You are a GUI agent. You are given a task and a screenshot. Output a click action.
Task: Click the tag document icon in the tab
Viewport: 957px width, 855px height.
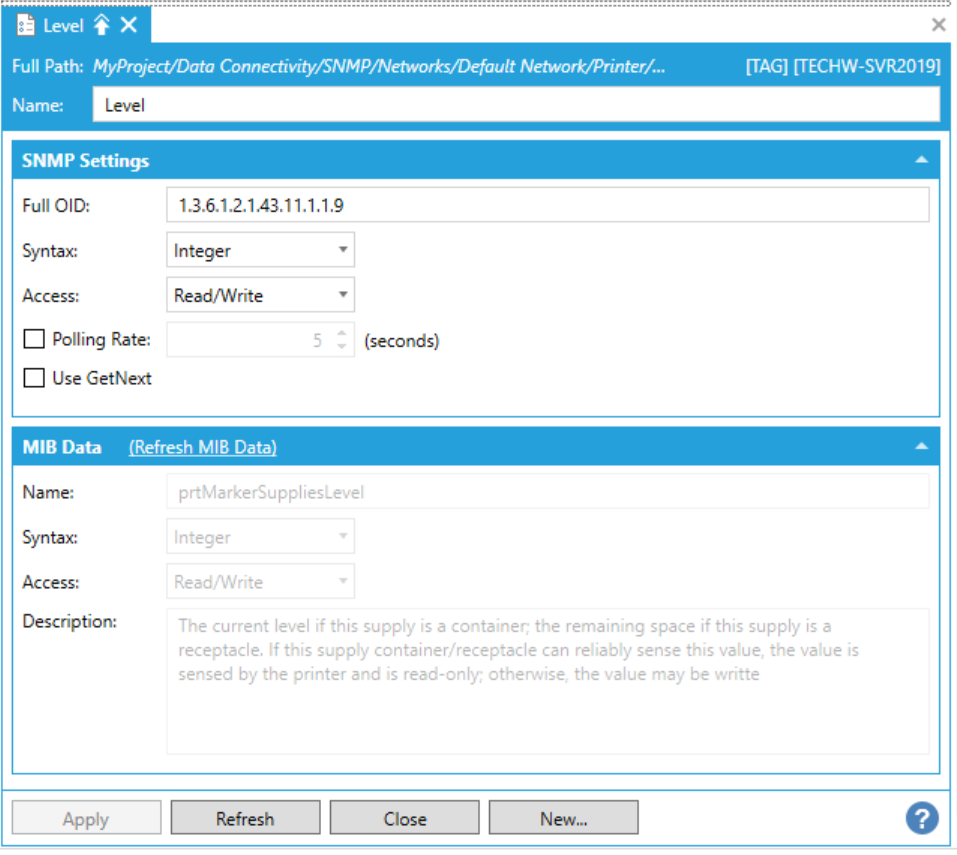(27, 25)
